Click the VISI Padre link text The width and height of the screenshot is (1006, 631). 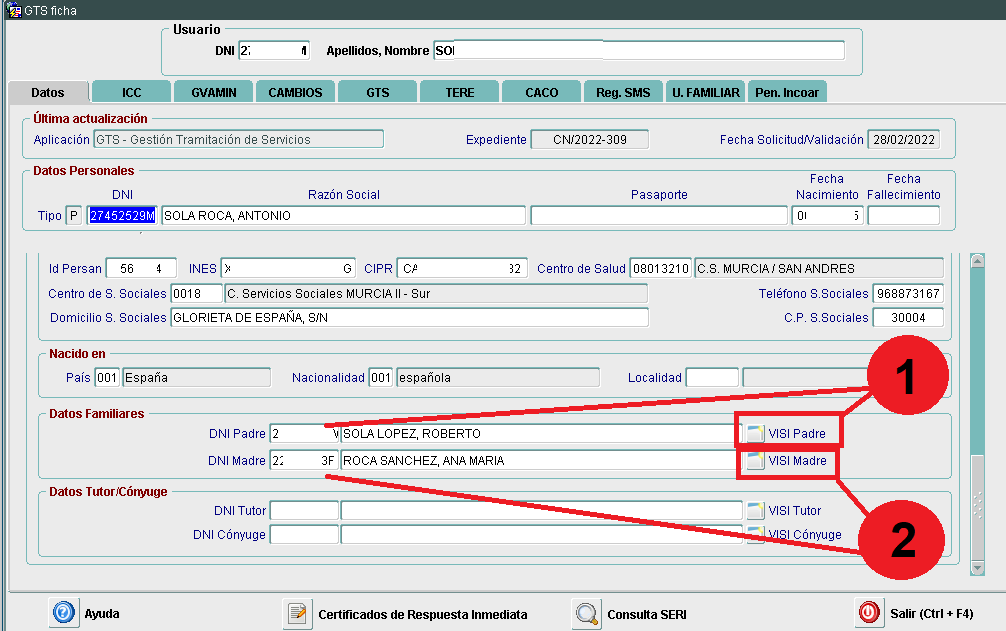(x=797, y=434)
